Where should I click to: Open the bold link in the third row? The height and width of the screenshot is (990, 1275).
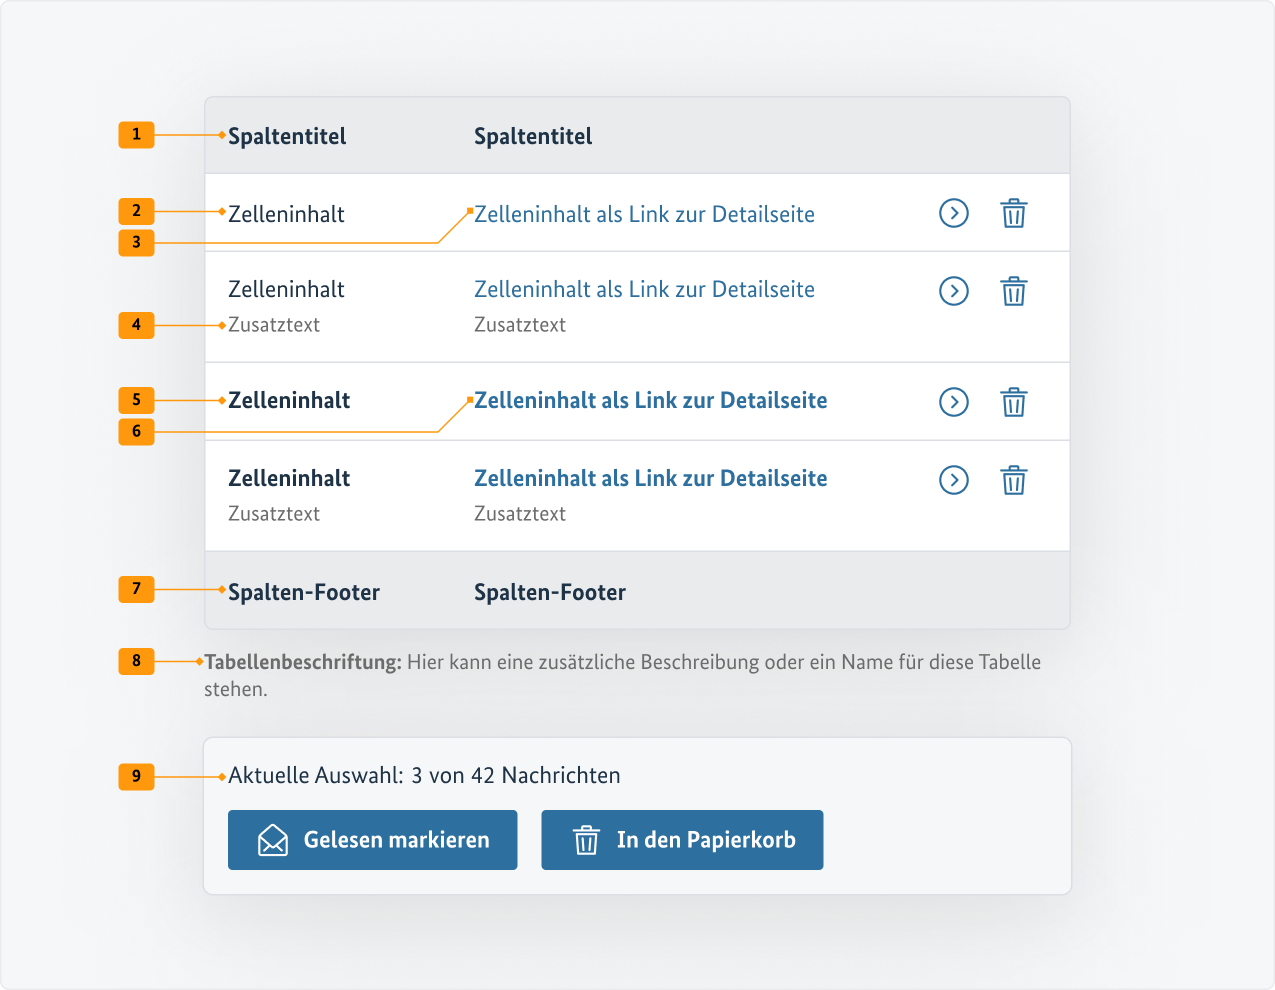pyautogui.click(x=650, y=400)
